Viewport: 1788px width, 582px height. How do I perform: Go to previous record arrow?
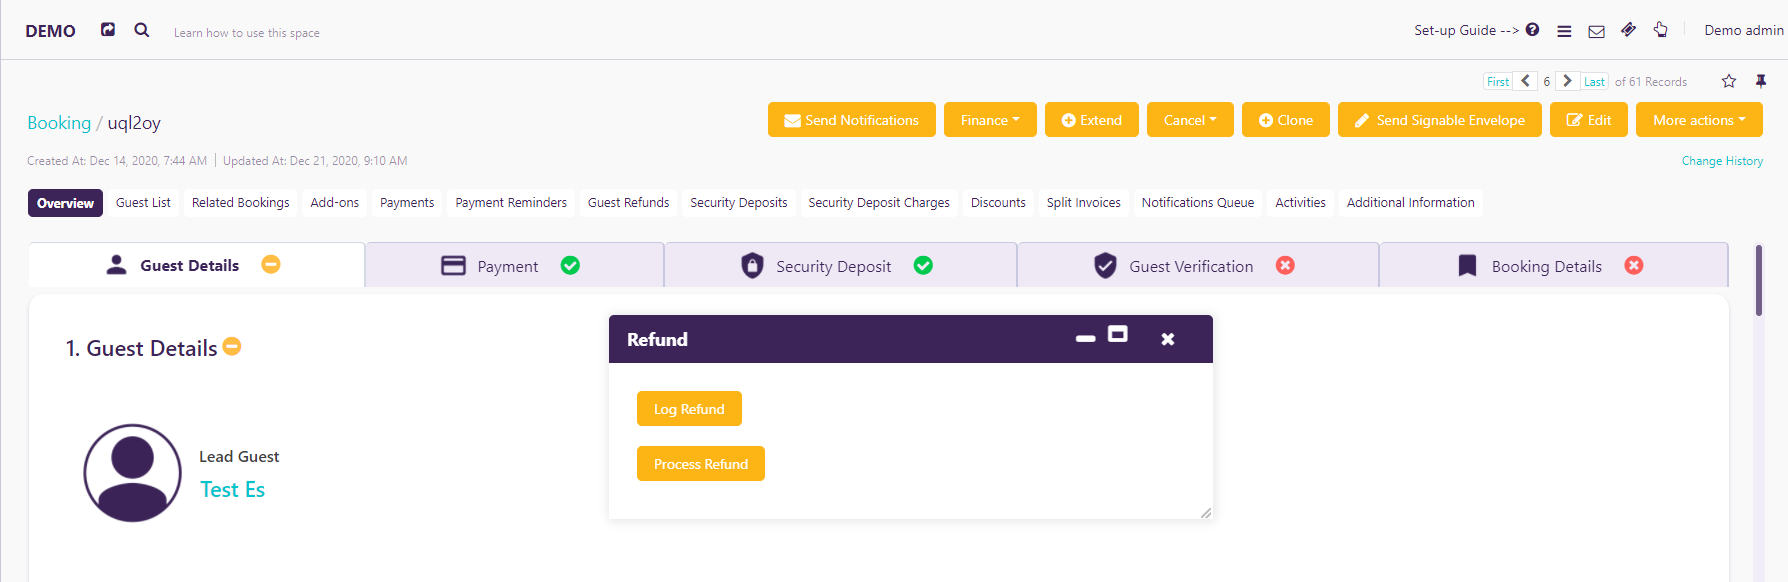pos(1526,81)
